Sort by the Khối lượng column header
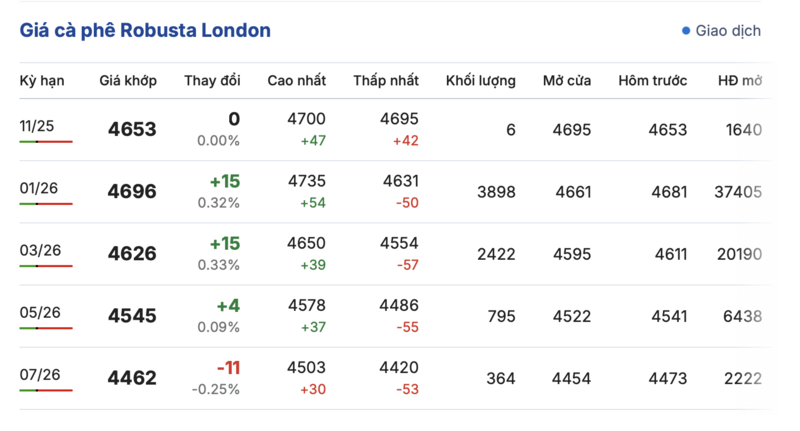The image size is (800, 431). [481, 81]
